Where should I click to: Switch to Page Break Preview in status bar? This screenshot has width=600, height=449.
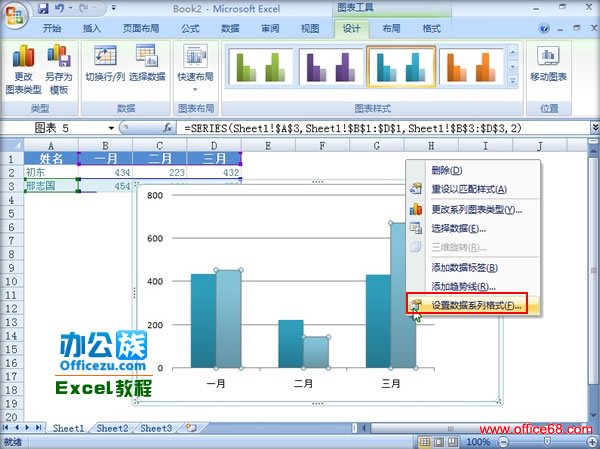(452, 442)
